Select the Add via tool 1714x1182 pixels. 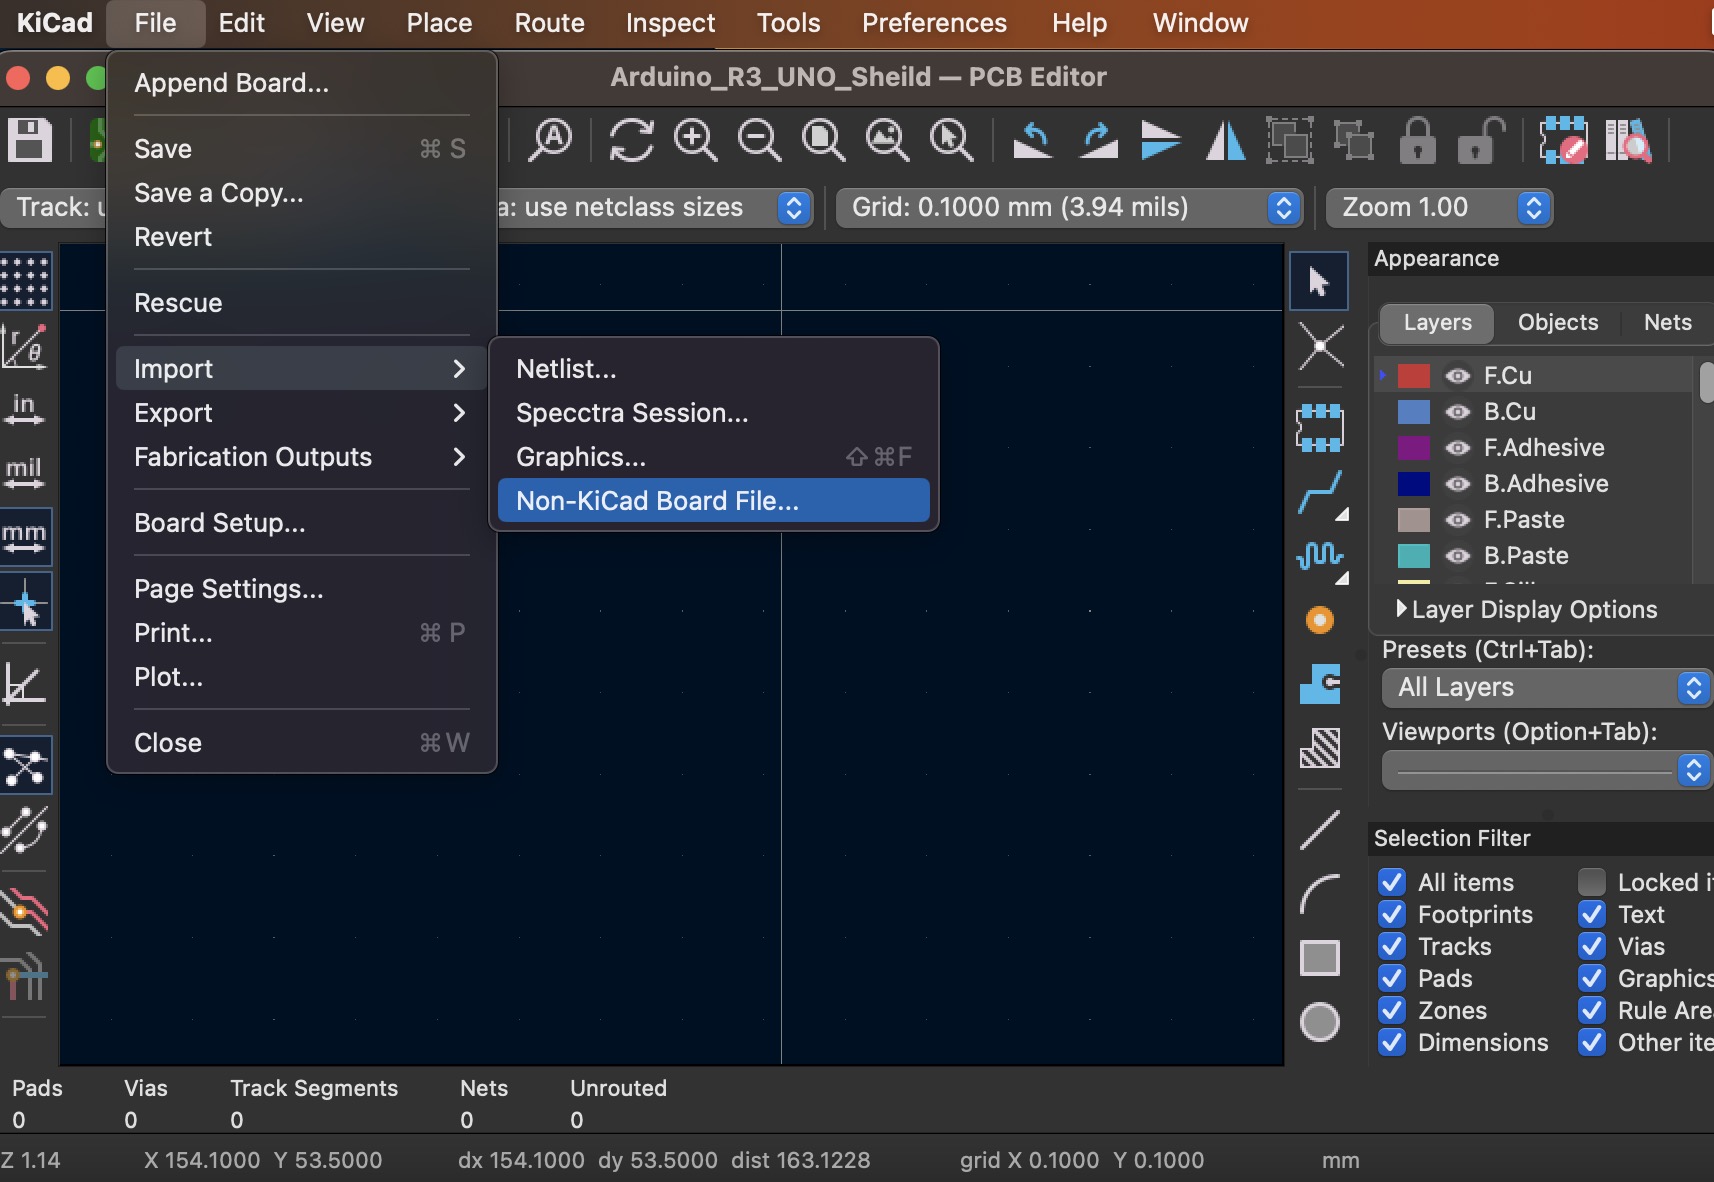(1320, 620)
